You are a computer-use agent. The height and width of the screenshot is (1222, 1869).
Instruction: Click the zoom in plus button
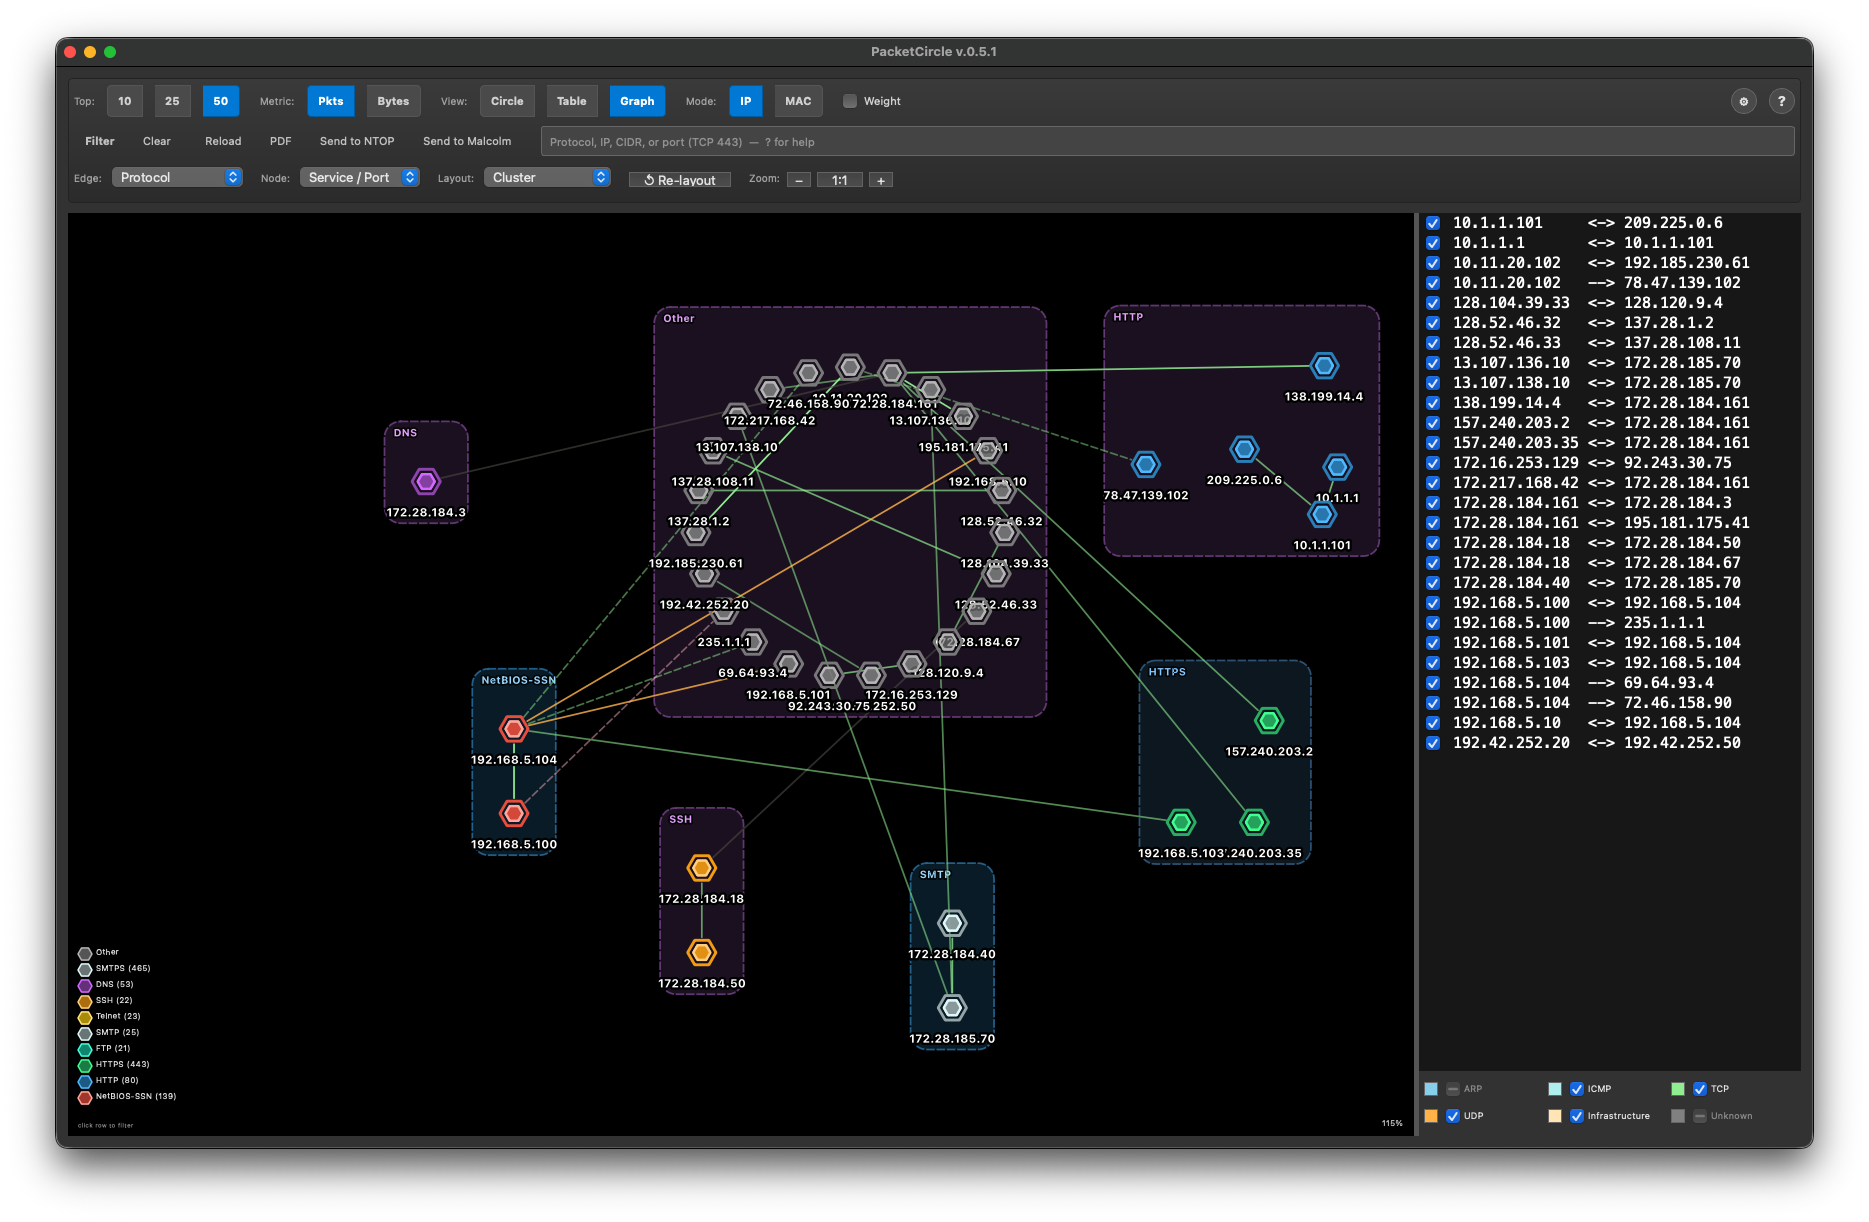click(x=881, y=180)
